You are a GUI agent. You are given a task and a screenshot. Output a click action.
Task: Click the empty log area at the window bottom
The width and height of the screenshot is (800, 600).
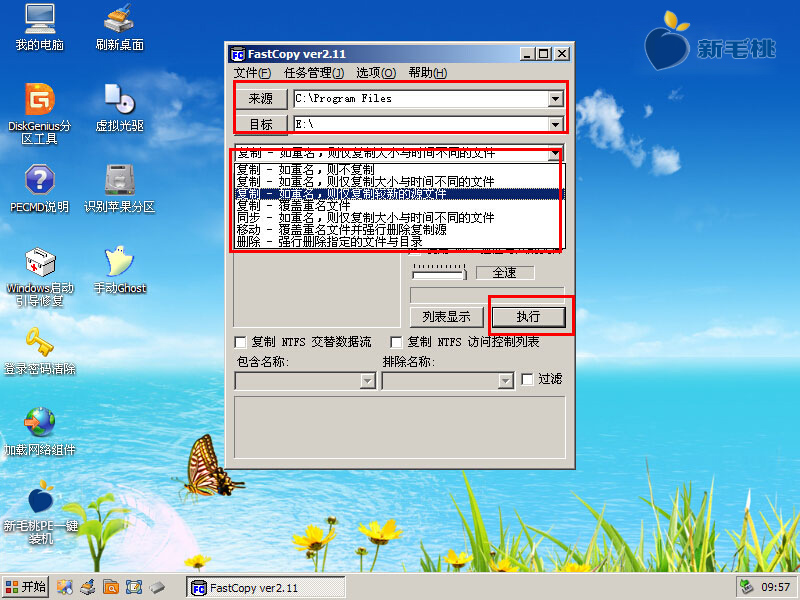pos(400,428)
